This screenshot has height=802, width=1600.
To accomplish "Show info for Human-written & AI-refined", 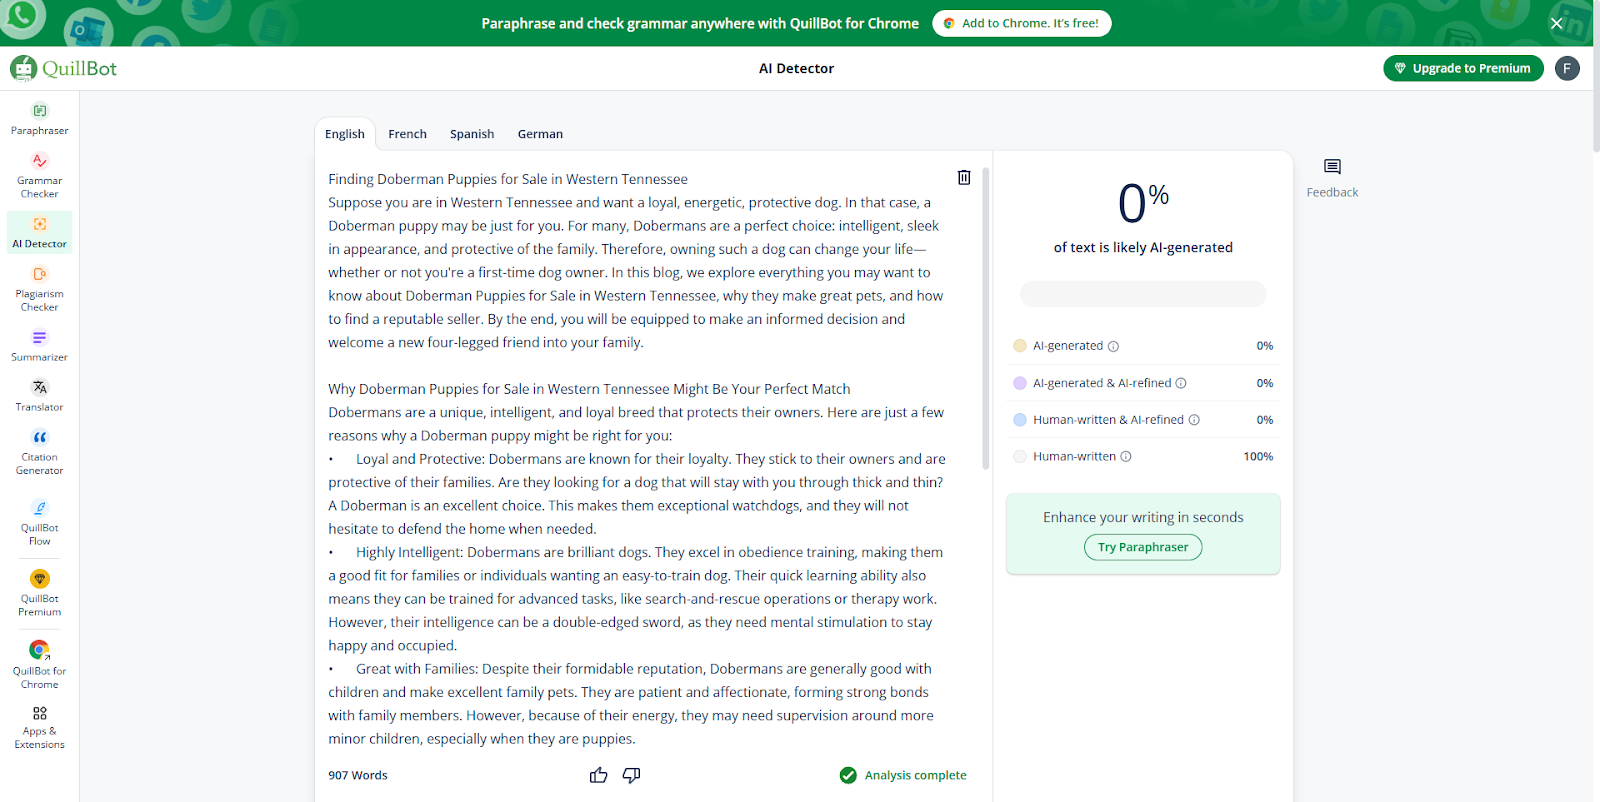I will pyautogui.click(x=1194, y=420).
